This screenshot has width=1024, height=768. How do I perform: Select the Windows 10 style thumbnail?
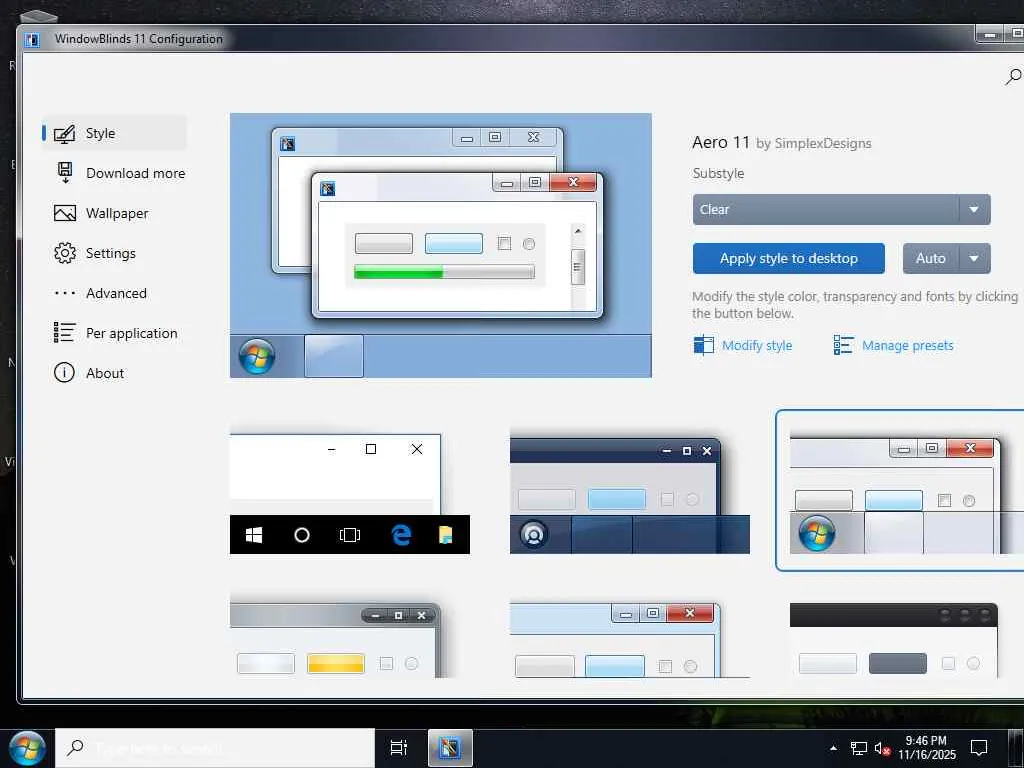[349, 490]
